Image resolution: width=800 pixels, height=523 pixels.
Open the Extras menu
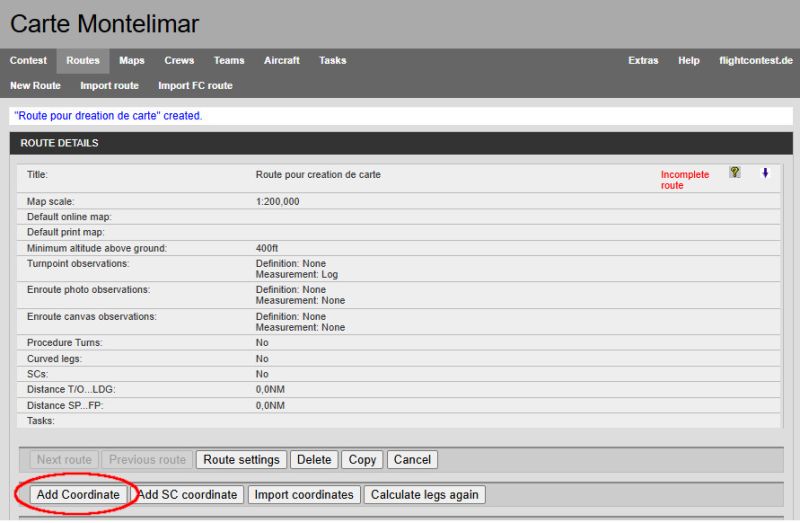(x=643, y=61)
